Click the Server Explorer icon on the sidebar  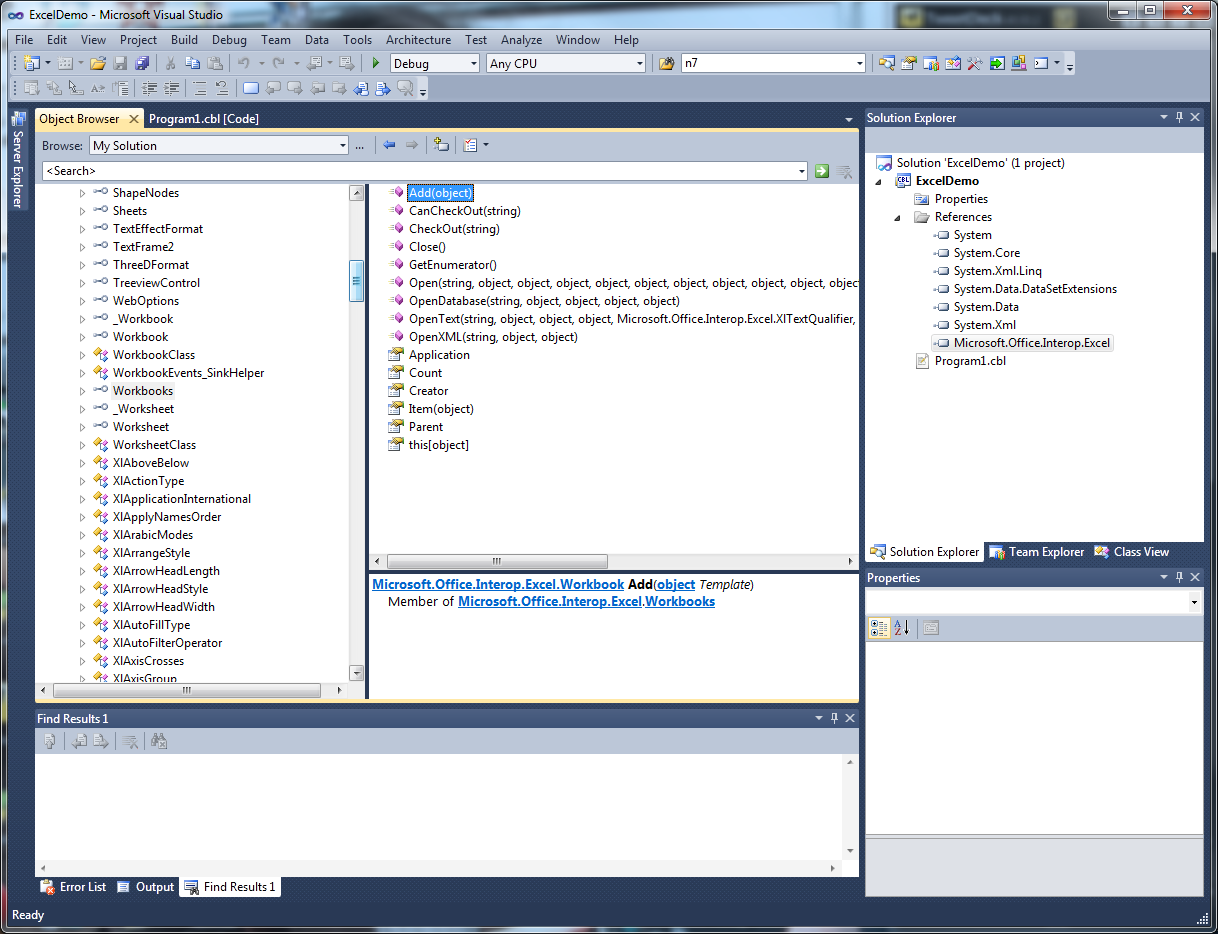click(17, 119)
